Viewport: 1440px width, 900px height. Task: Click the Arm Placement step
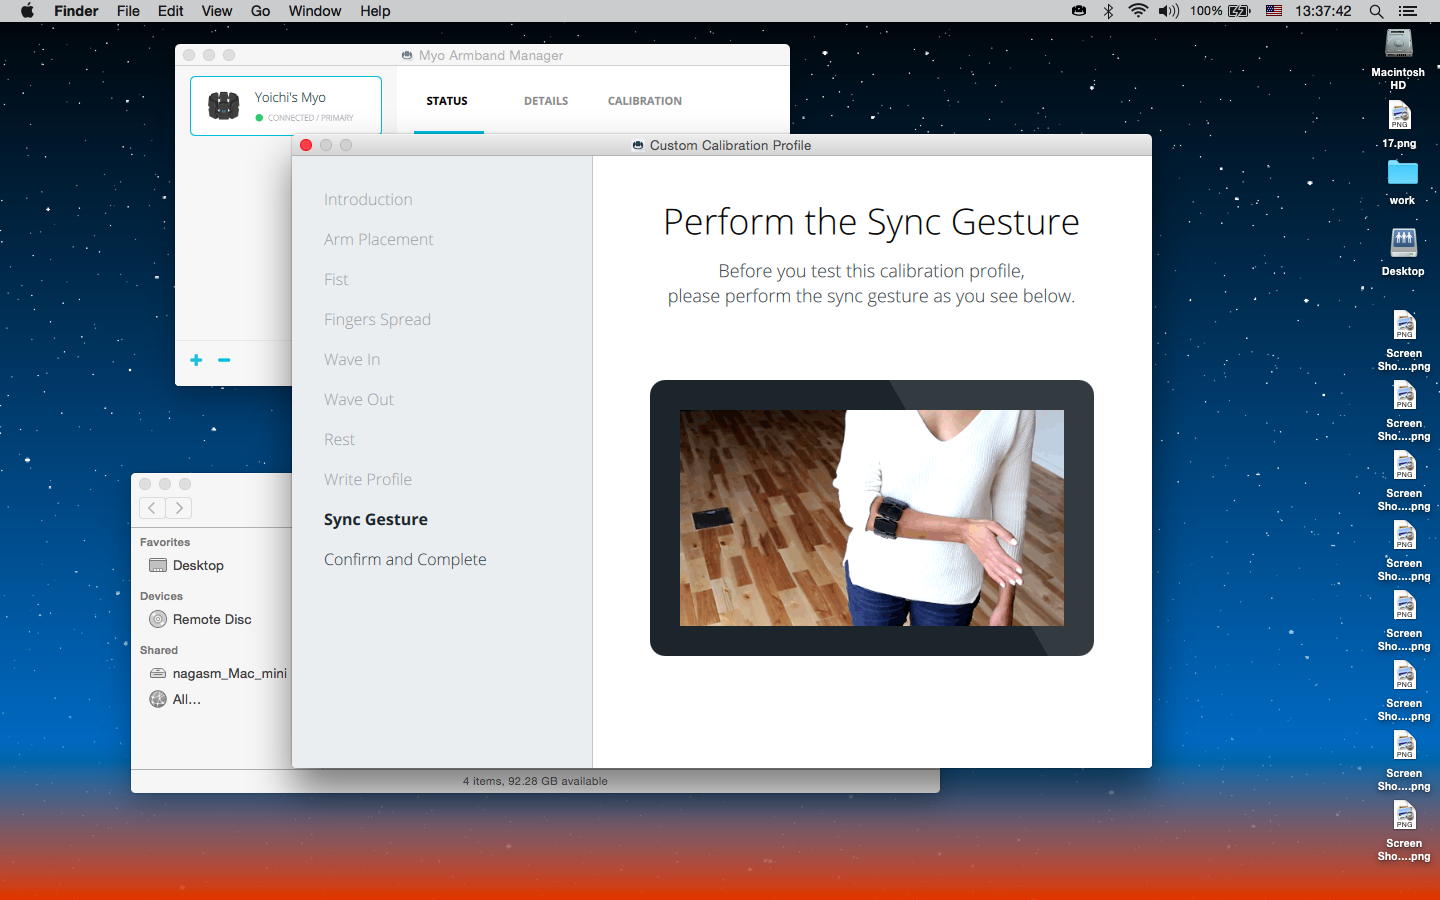(x=379, y=239)
